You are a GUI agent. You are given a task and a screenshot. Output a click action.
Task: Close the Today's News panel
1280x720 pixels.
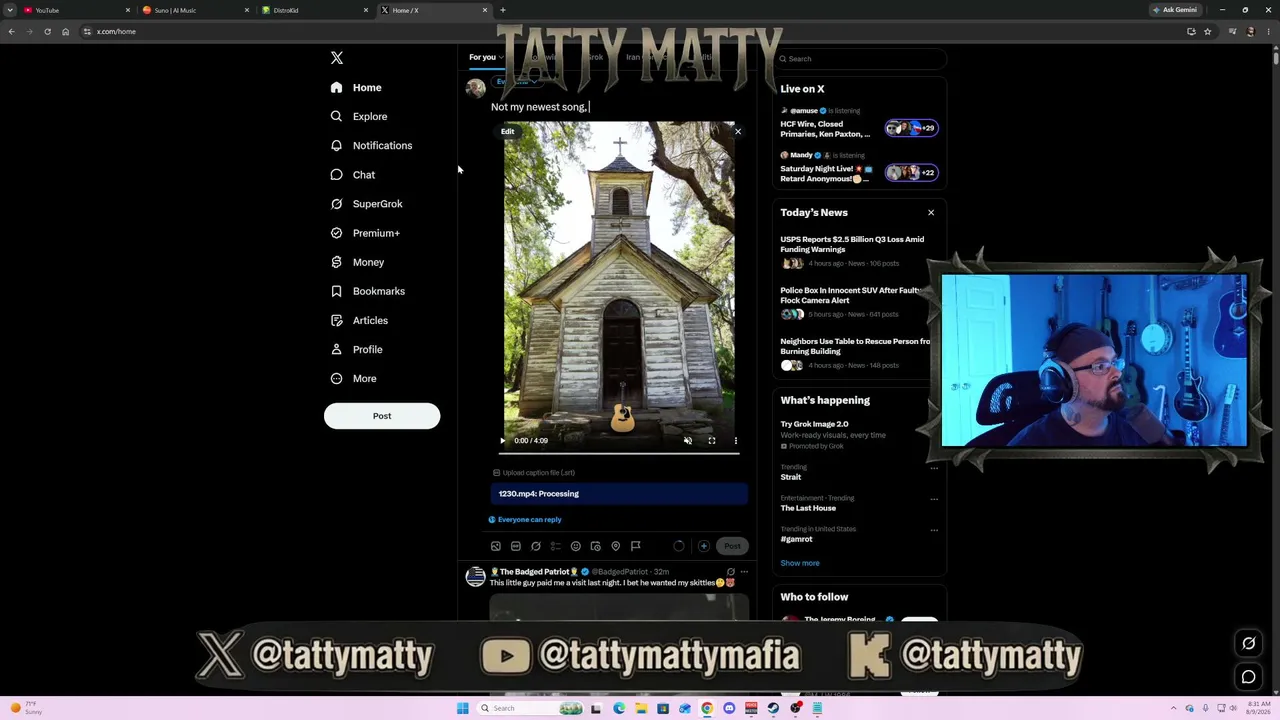pyautogui.click(x=931, y=213)
